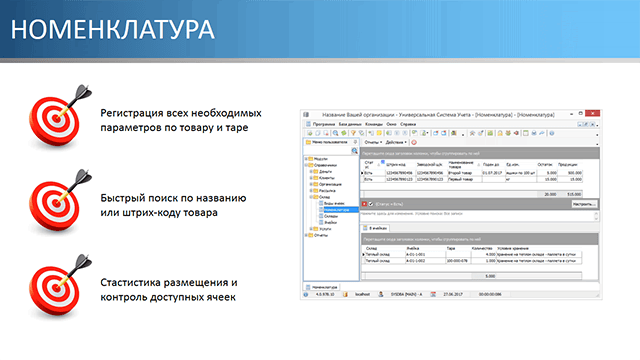The image size is (640, 360).
Task: Click the blue info circle in the toolbar
Action: click(x=552, y=133)
